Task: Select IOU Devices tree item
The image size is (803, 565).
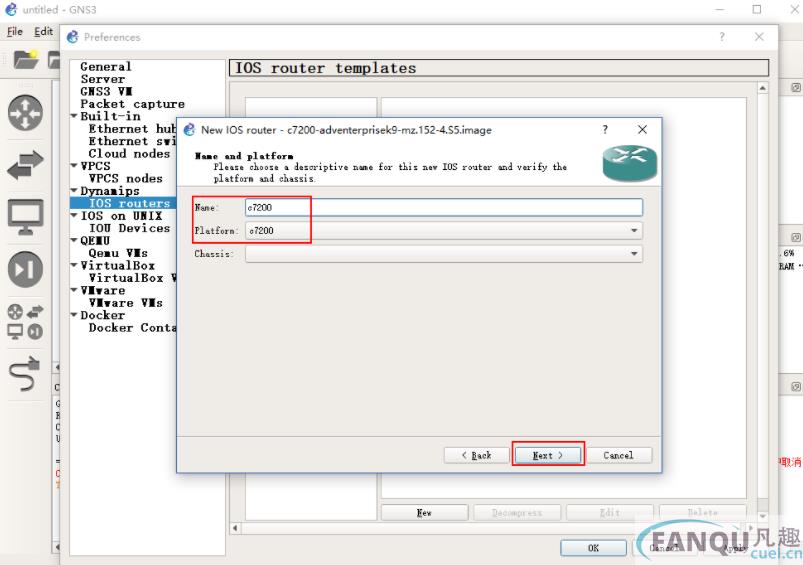Action: click(129, 228)
